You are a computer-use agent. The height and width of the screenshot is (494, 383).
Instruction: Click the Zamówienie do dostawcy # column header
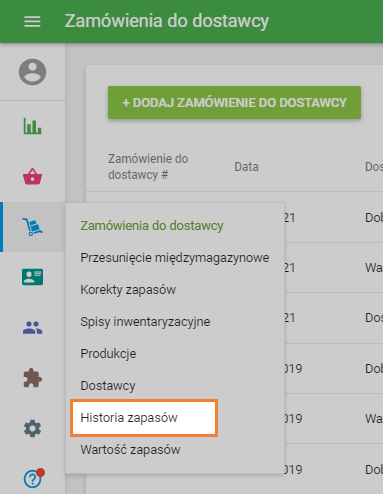click(148, 167)
